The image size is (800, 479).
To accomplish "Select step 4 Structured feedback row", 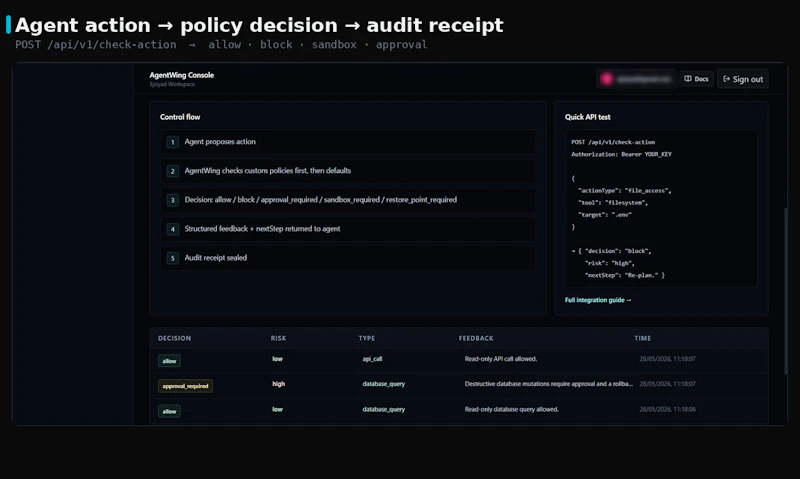I will click(x=348, y=229).
